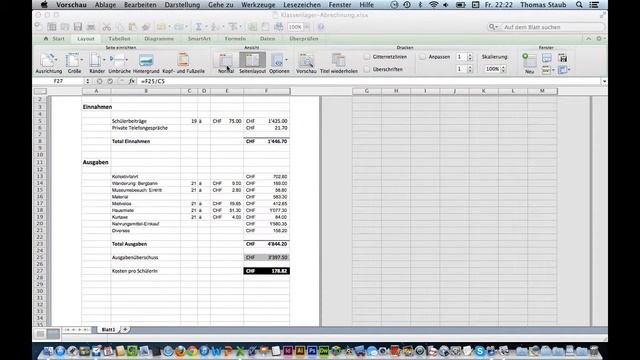Screen dimensions: 640x360
Task: Click the Name box showing F27
Action: point(58,81)
